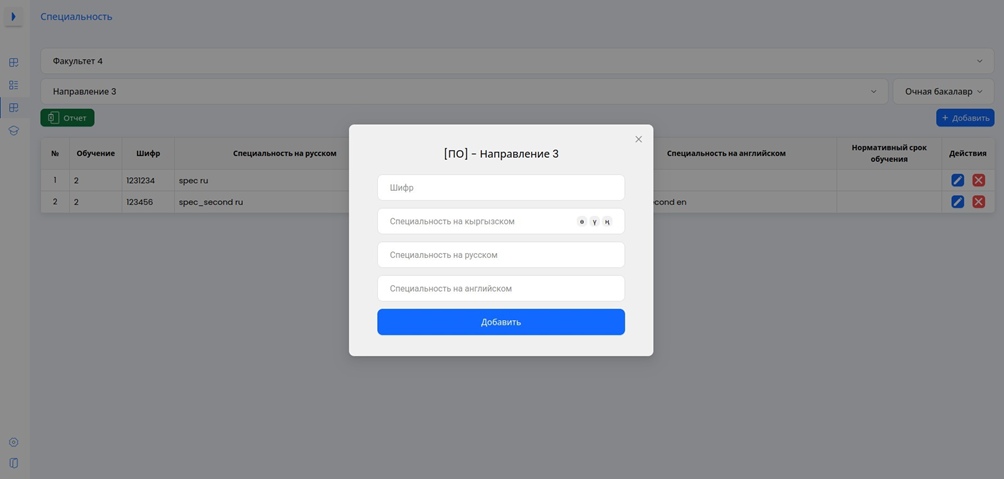Open the active third sidebar grid icon

click(x=13, y=108)
